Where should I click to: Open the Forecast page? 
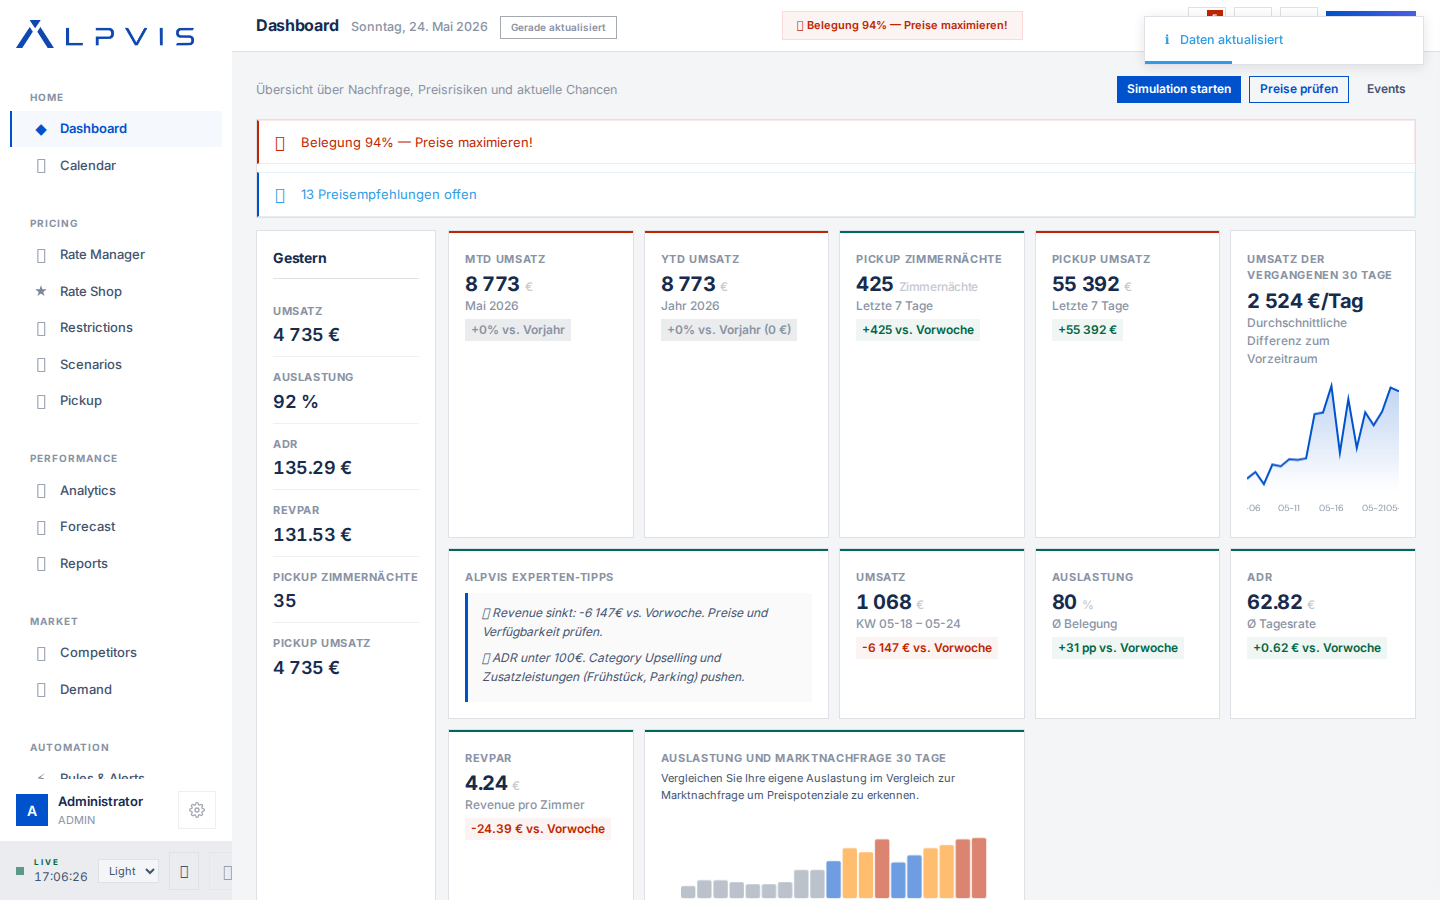[x=117, y=527]
